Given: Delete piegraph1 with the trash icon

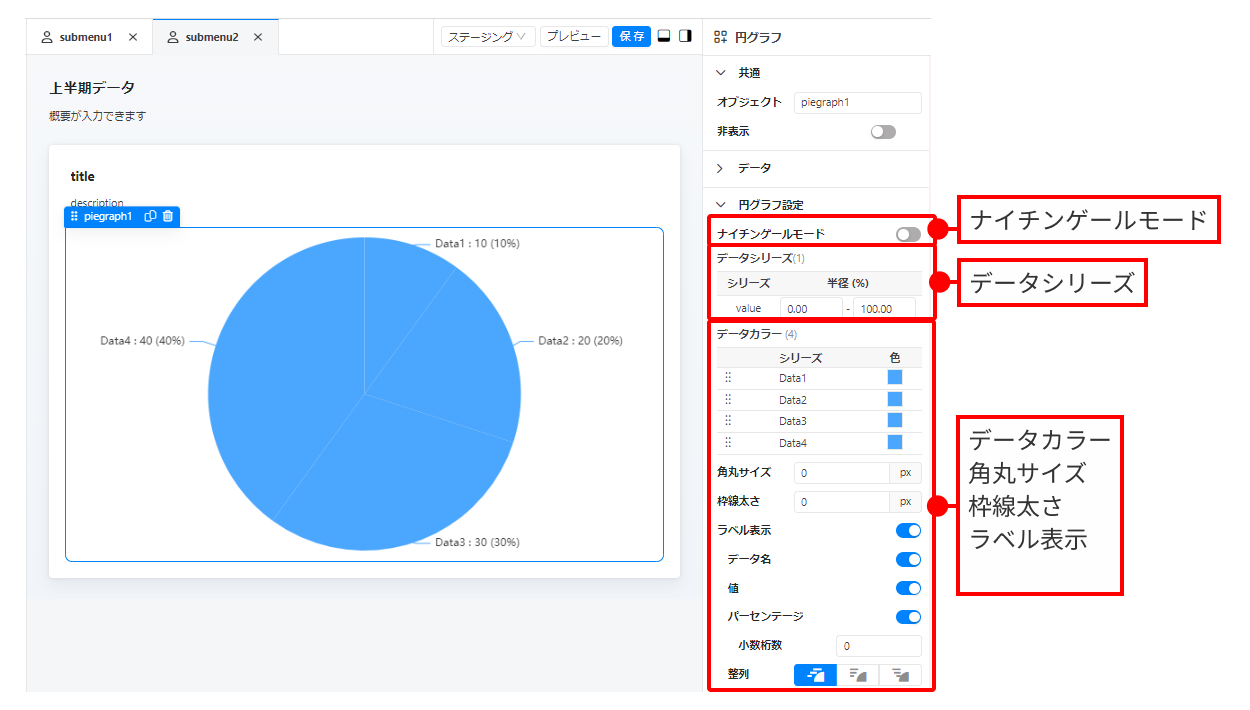Looking at the screenshot, I should pyautogui.click(x=168, y=216).
